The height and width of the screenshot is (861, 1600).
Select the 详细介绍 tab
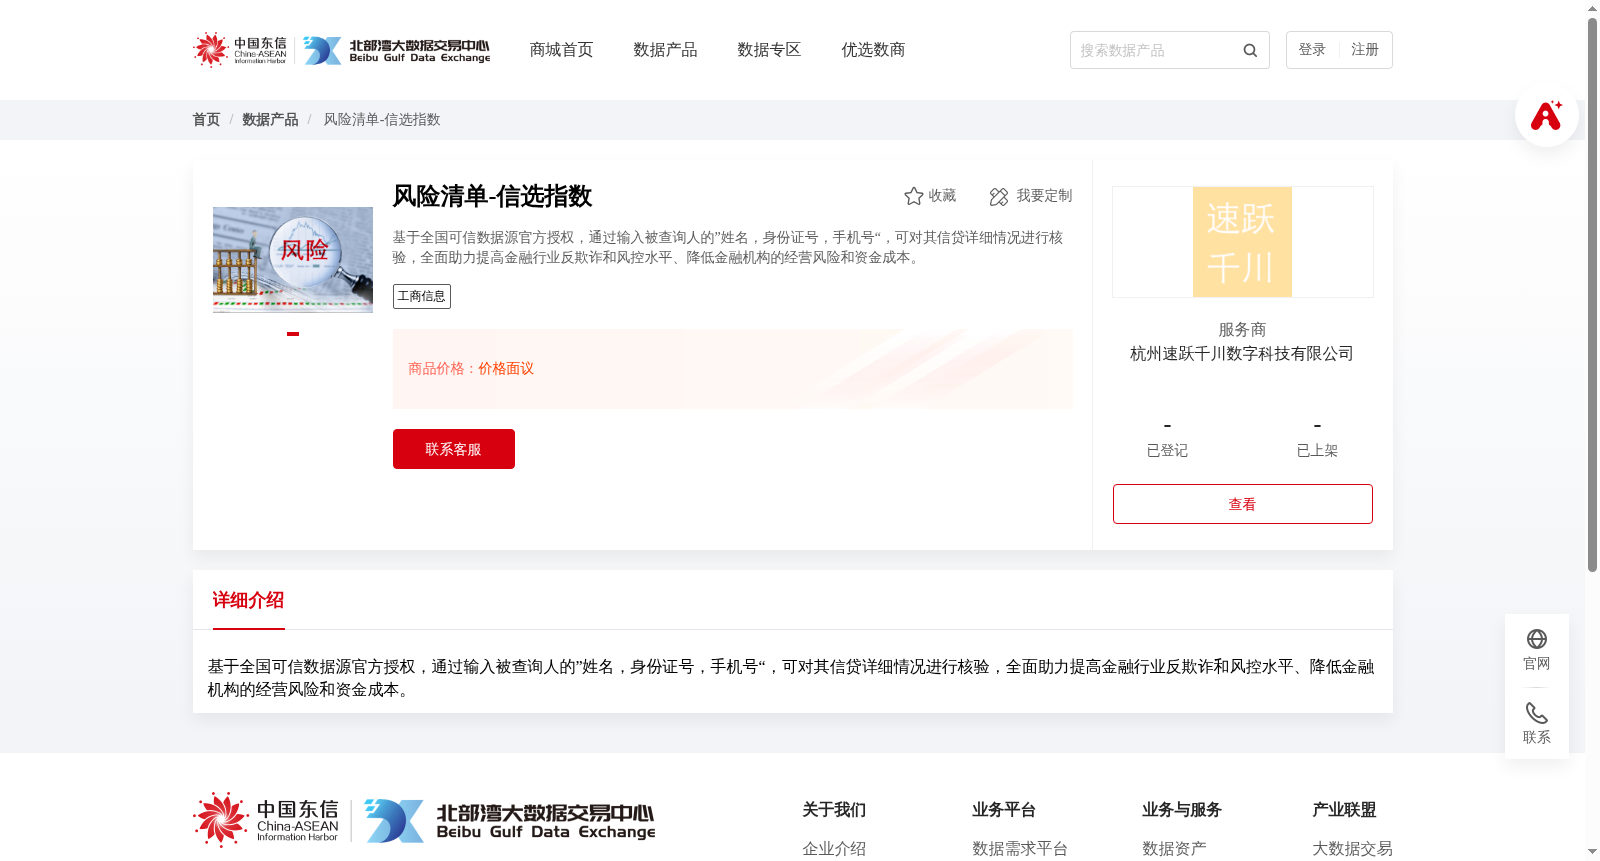pos(248,600)
